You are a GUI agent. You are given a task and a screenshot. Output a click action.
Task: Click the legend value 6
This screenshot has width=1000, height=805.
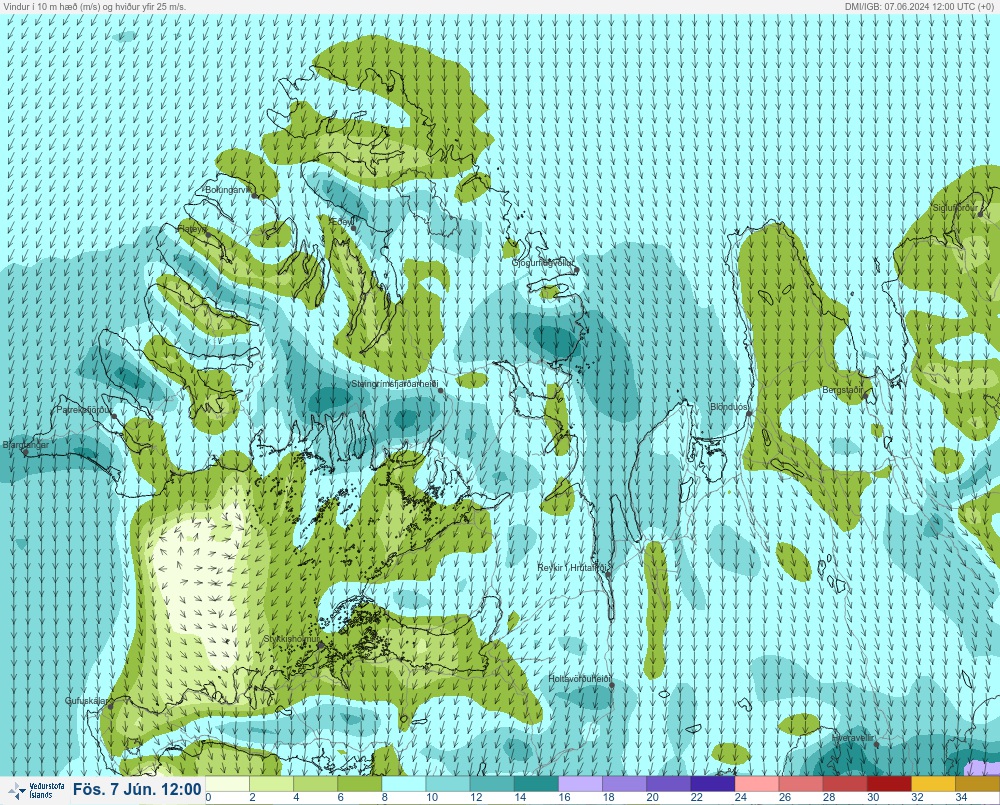pos(341,797)
